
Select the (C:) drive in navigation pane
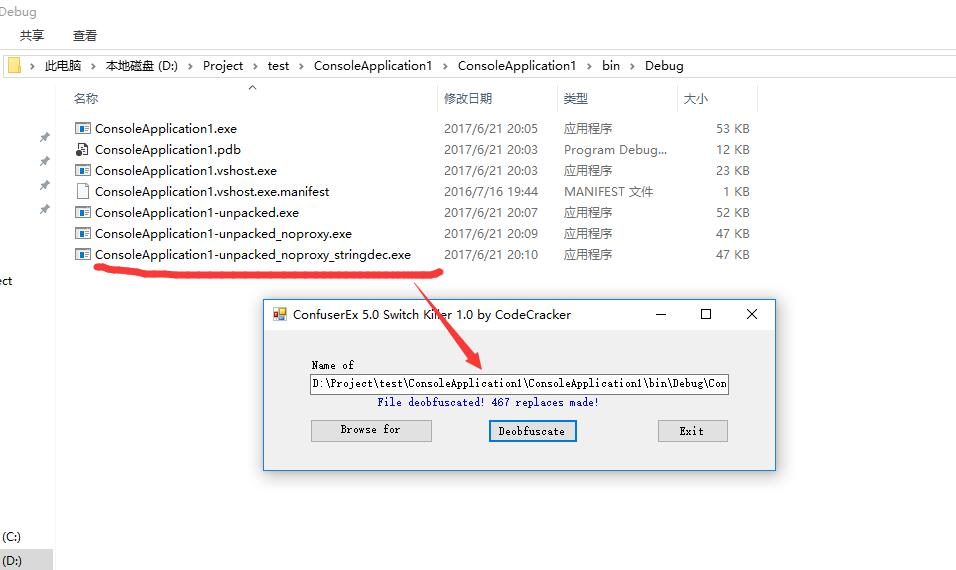coord(12,536)
